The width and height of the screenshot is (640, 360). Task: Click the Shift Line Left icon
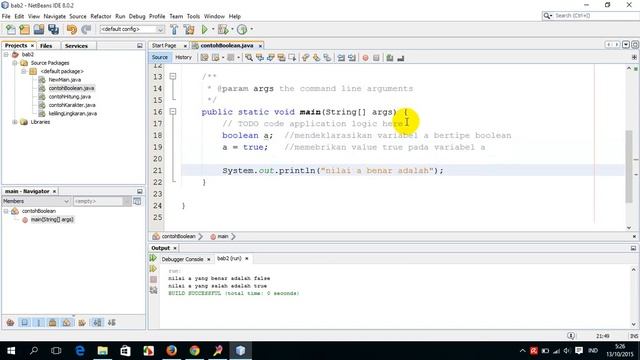pos(341,58)
